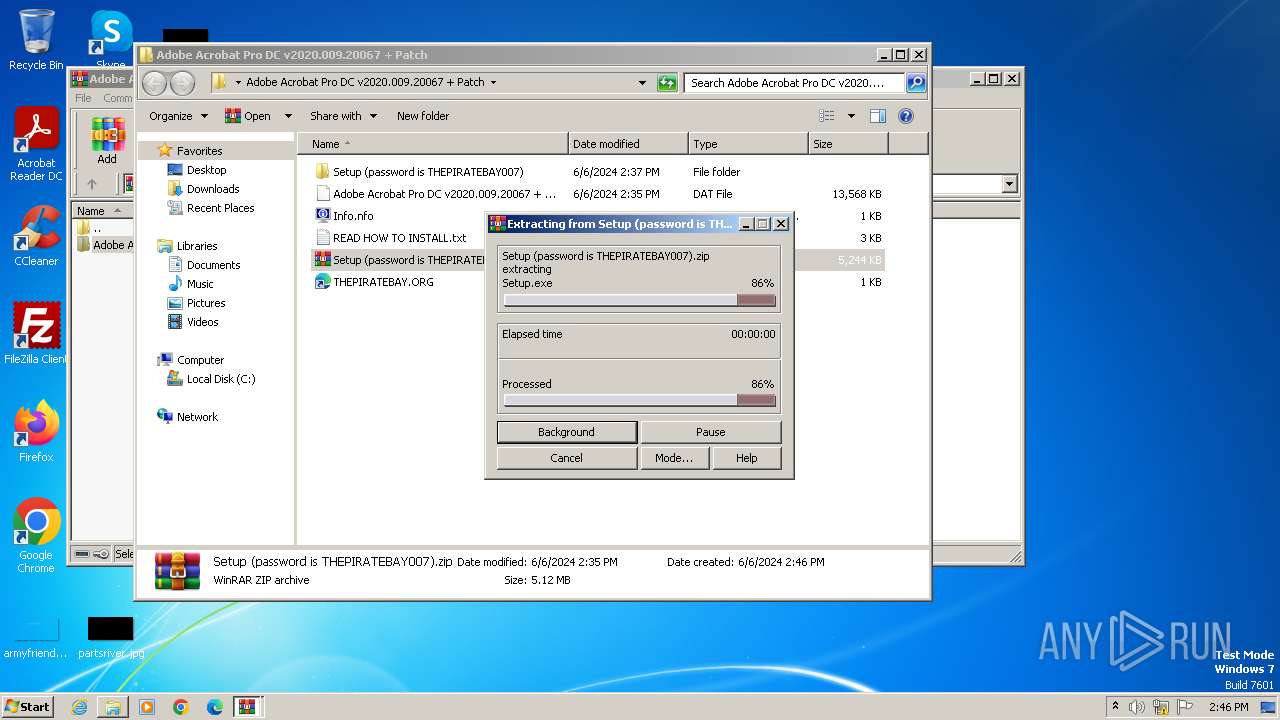The height and width of the screenshot is (720, 1280).
Task: Open the Organize menu
Action: click(178, 116)
